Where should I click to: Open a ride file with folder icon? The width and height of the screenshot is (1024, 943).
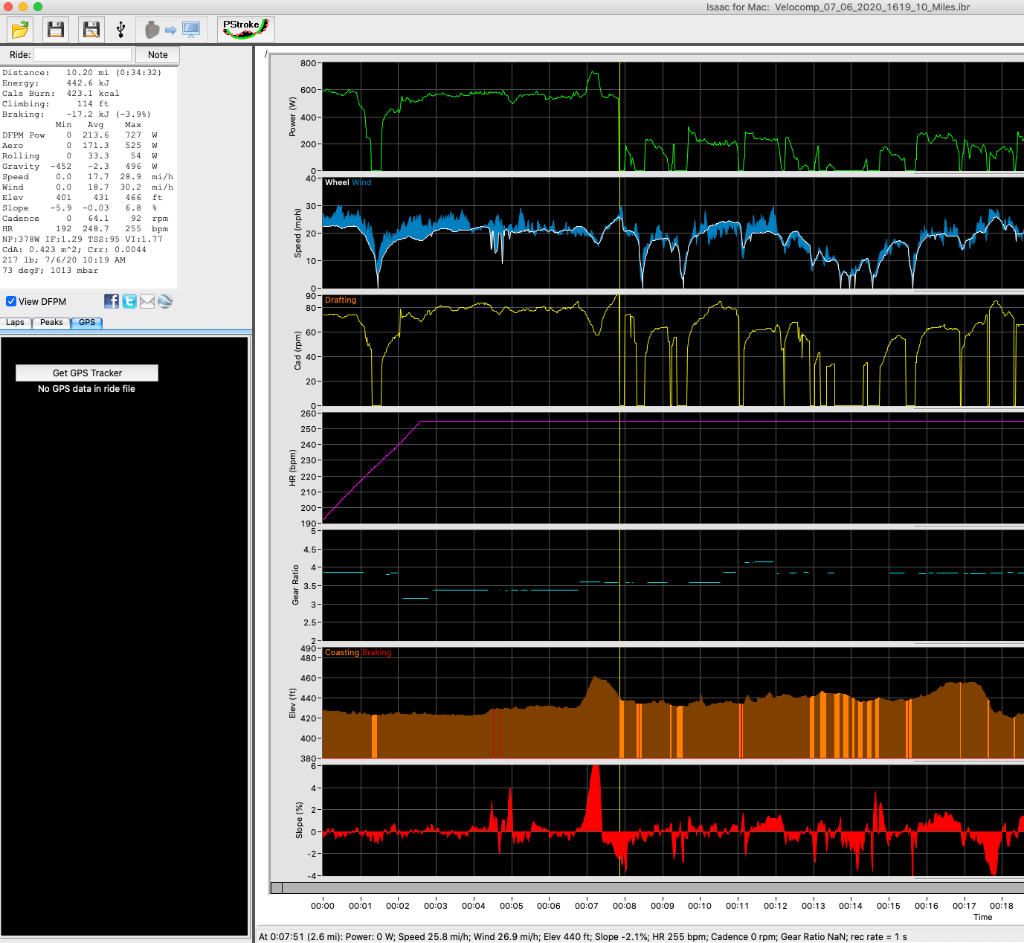[x=21, y=29]
